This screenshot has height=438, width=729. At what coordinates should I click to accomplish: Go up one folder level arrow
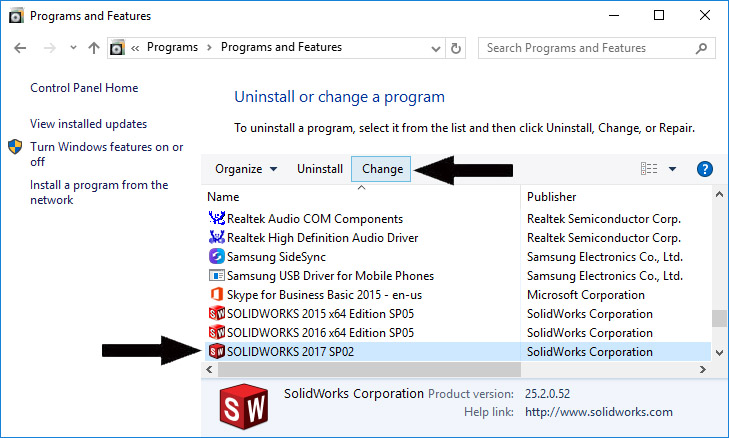pyautogui.click(x=94, y=48)
